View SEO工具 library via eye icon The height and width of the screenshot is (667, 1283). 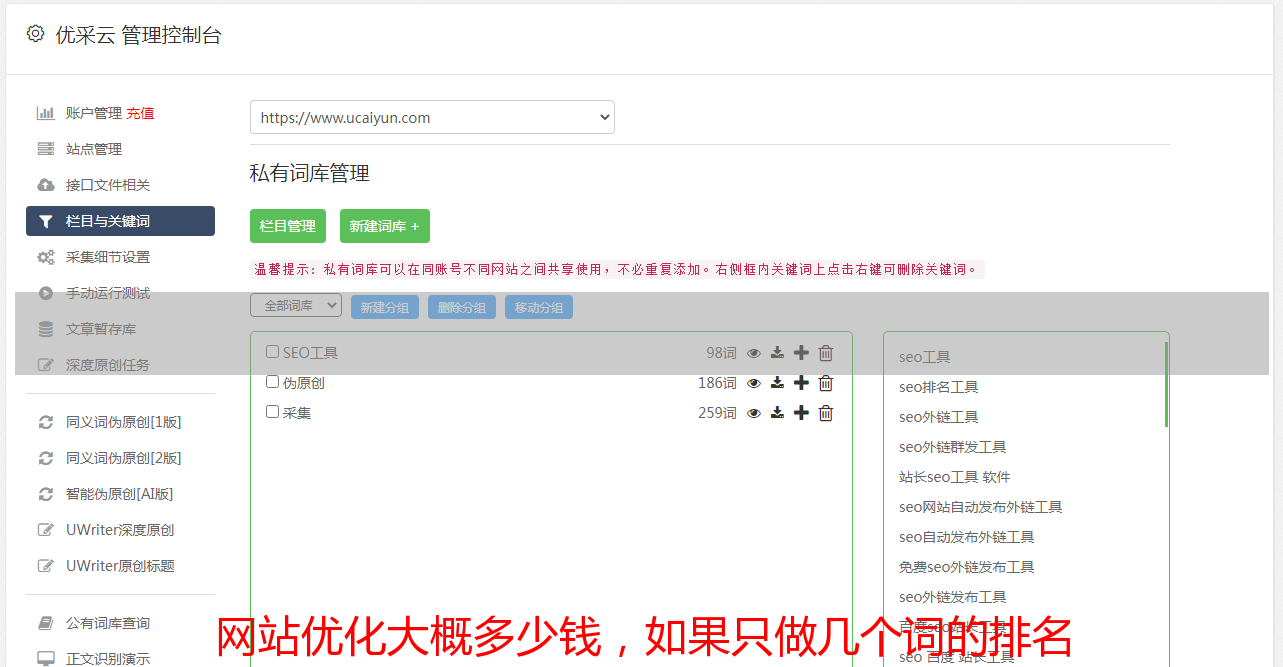(754, 353)
